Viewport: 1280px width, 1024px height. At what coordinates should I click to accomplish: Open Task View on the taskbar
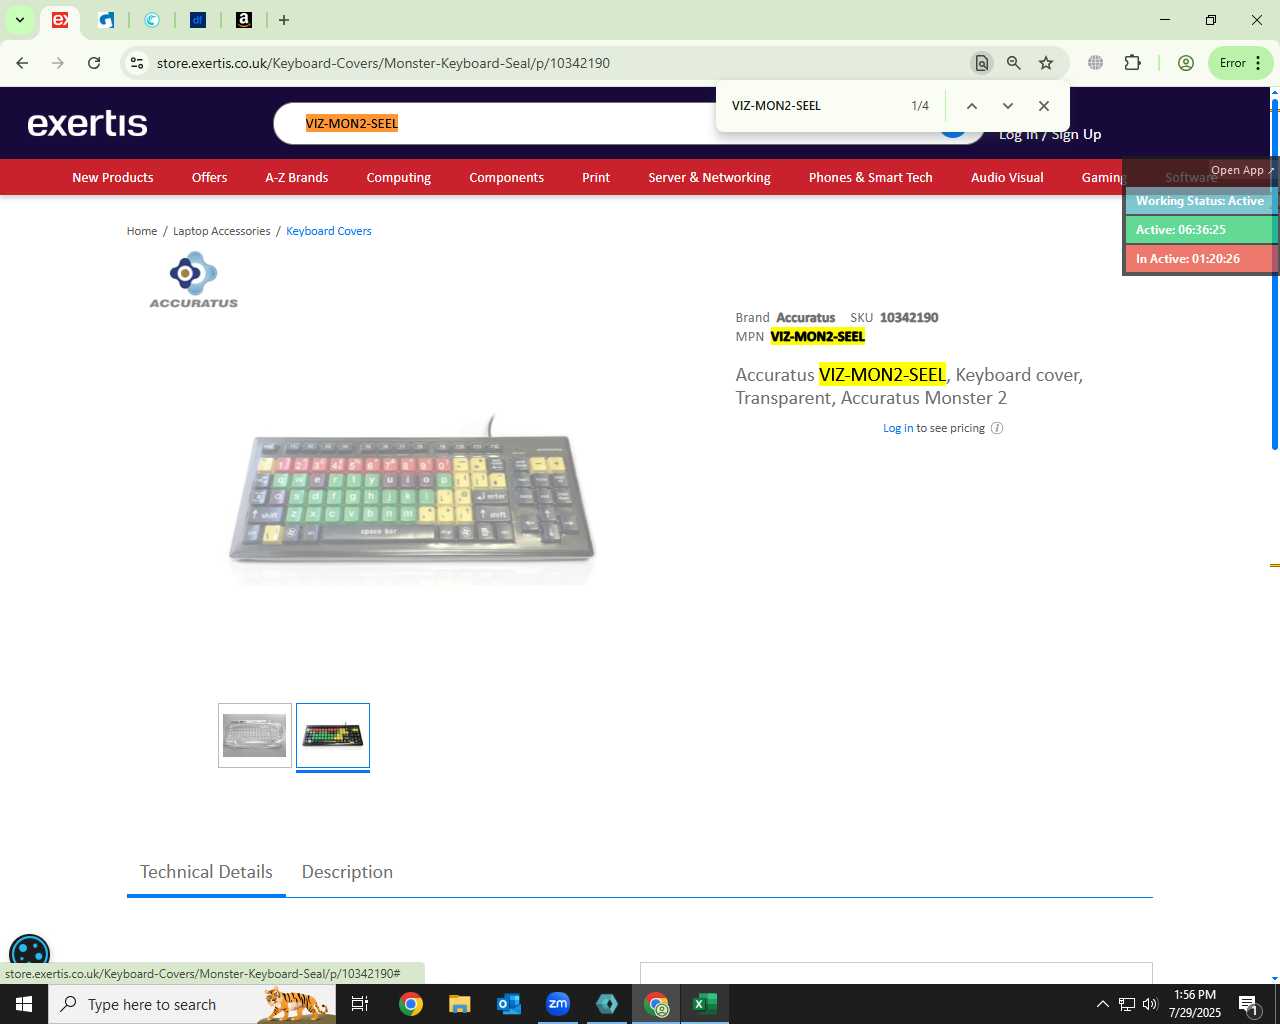361,1004
